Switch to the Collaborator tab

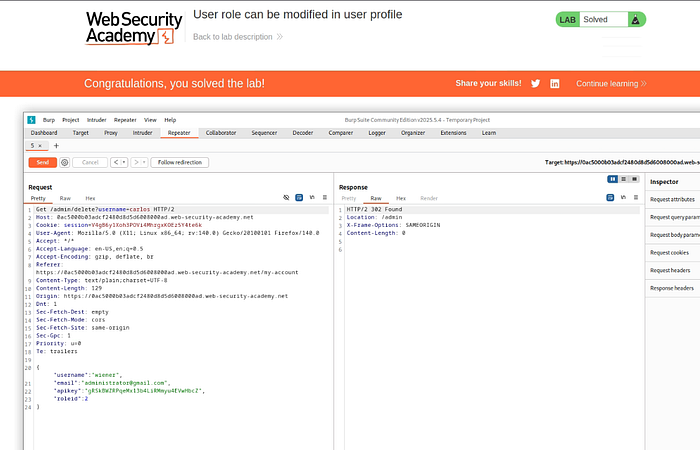[221, 133]
